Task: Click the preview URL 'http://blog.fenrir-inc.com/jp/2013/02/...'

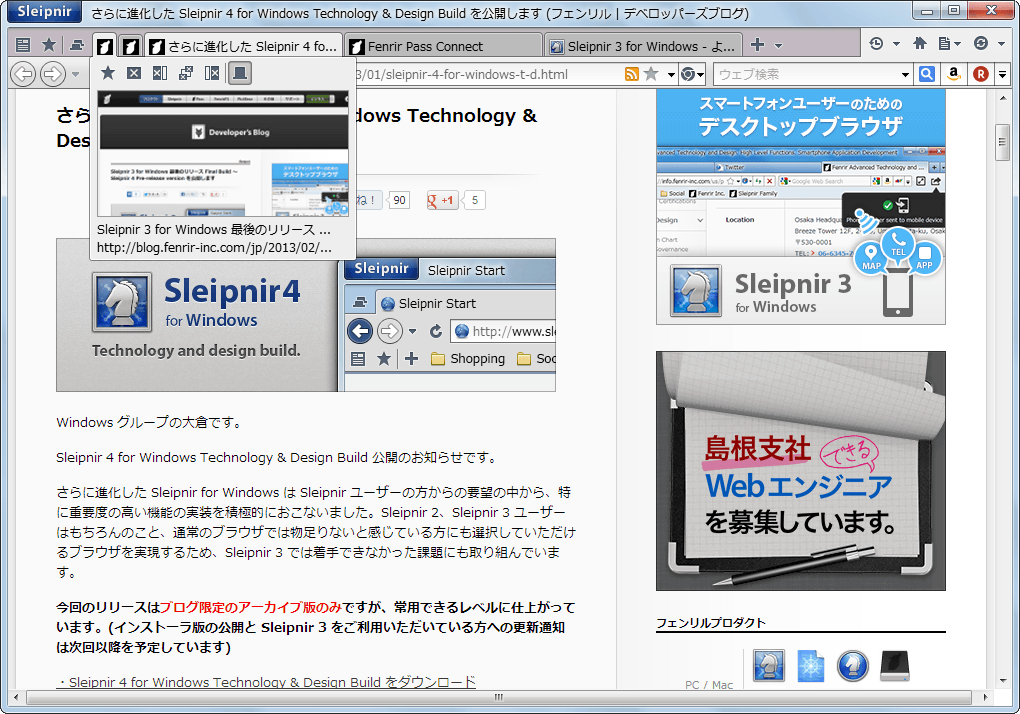Action: [x=214, y=248]
